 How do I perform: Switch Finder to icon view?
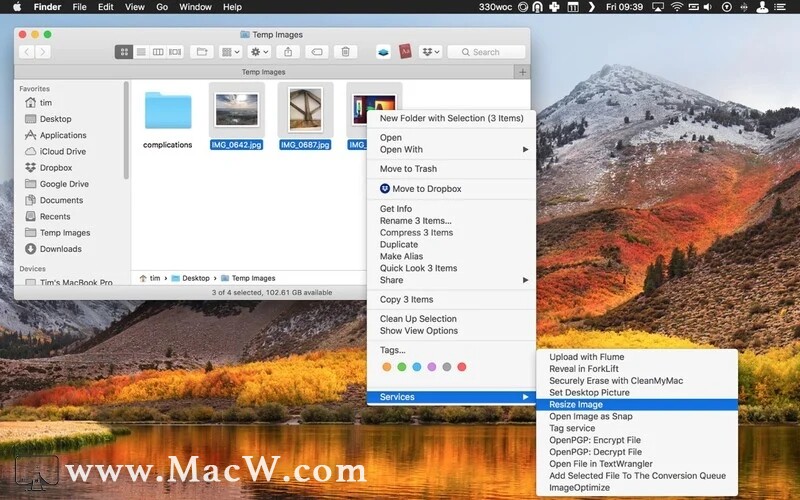point(124,52)
